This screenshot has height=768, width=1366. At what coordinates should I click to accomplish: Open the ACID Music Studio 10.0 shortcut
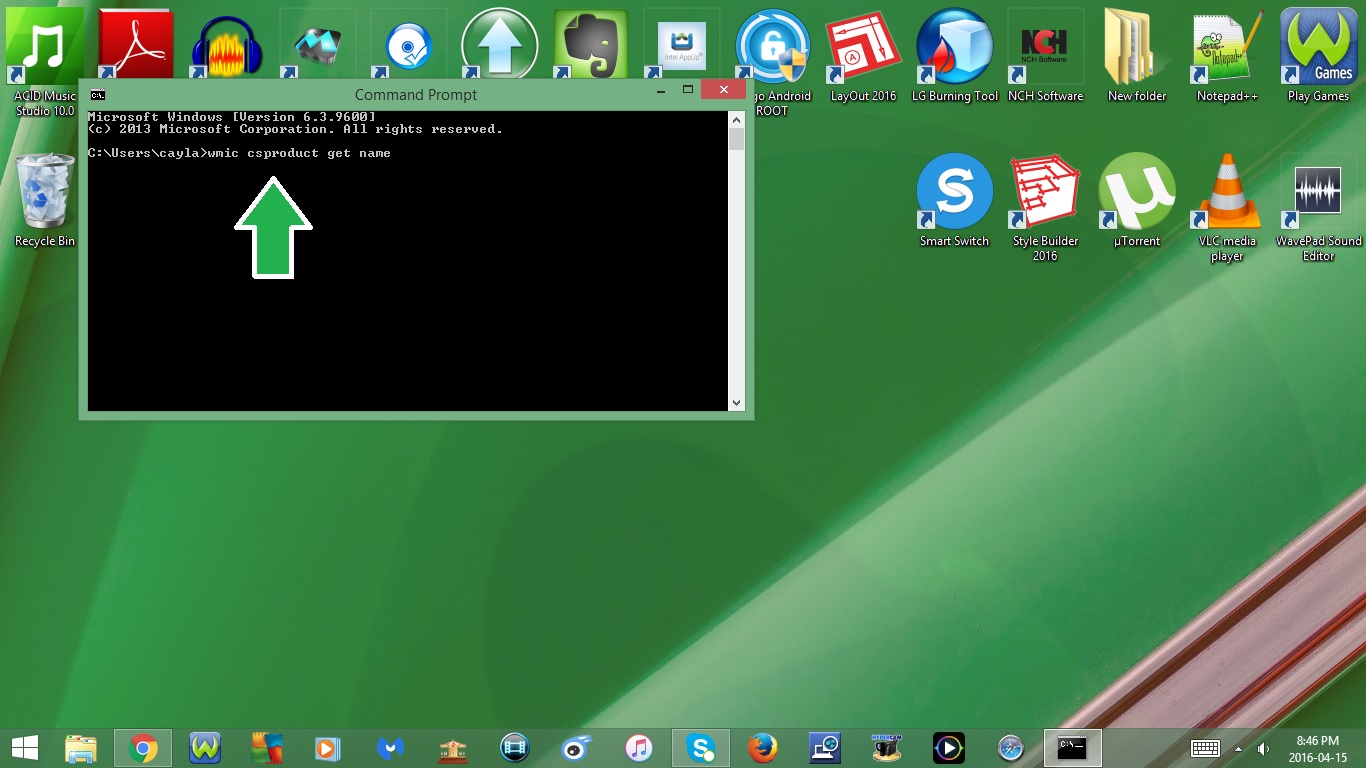coord(45,60)
